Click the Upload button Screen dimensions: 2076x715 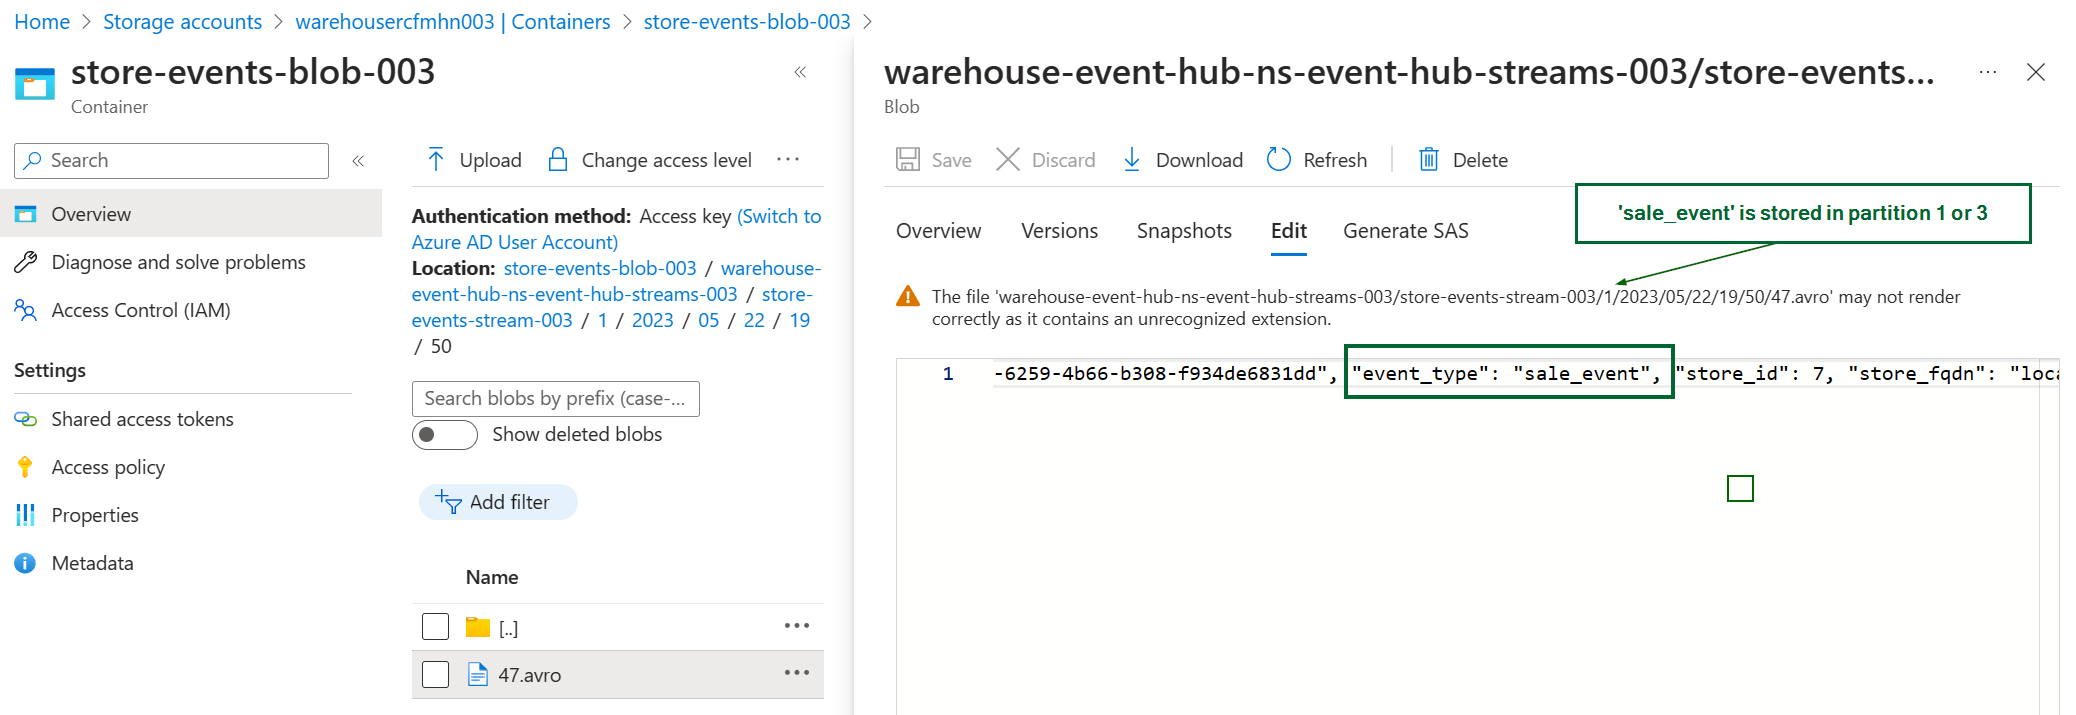[x=474, y=160]
